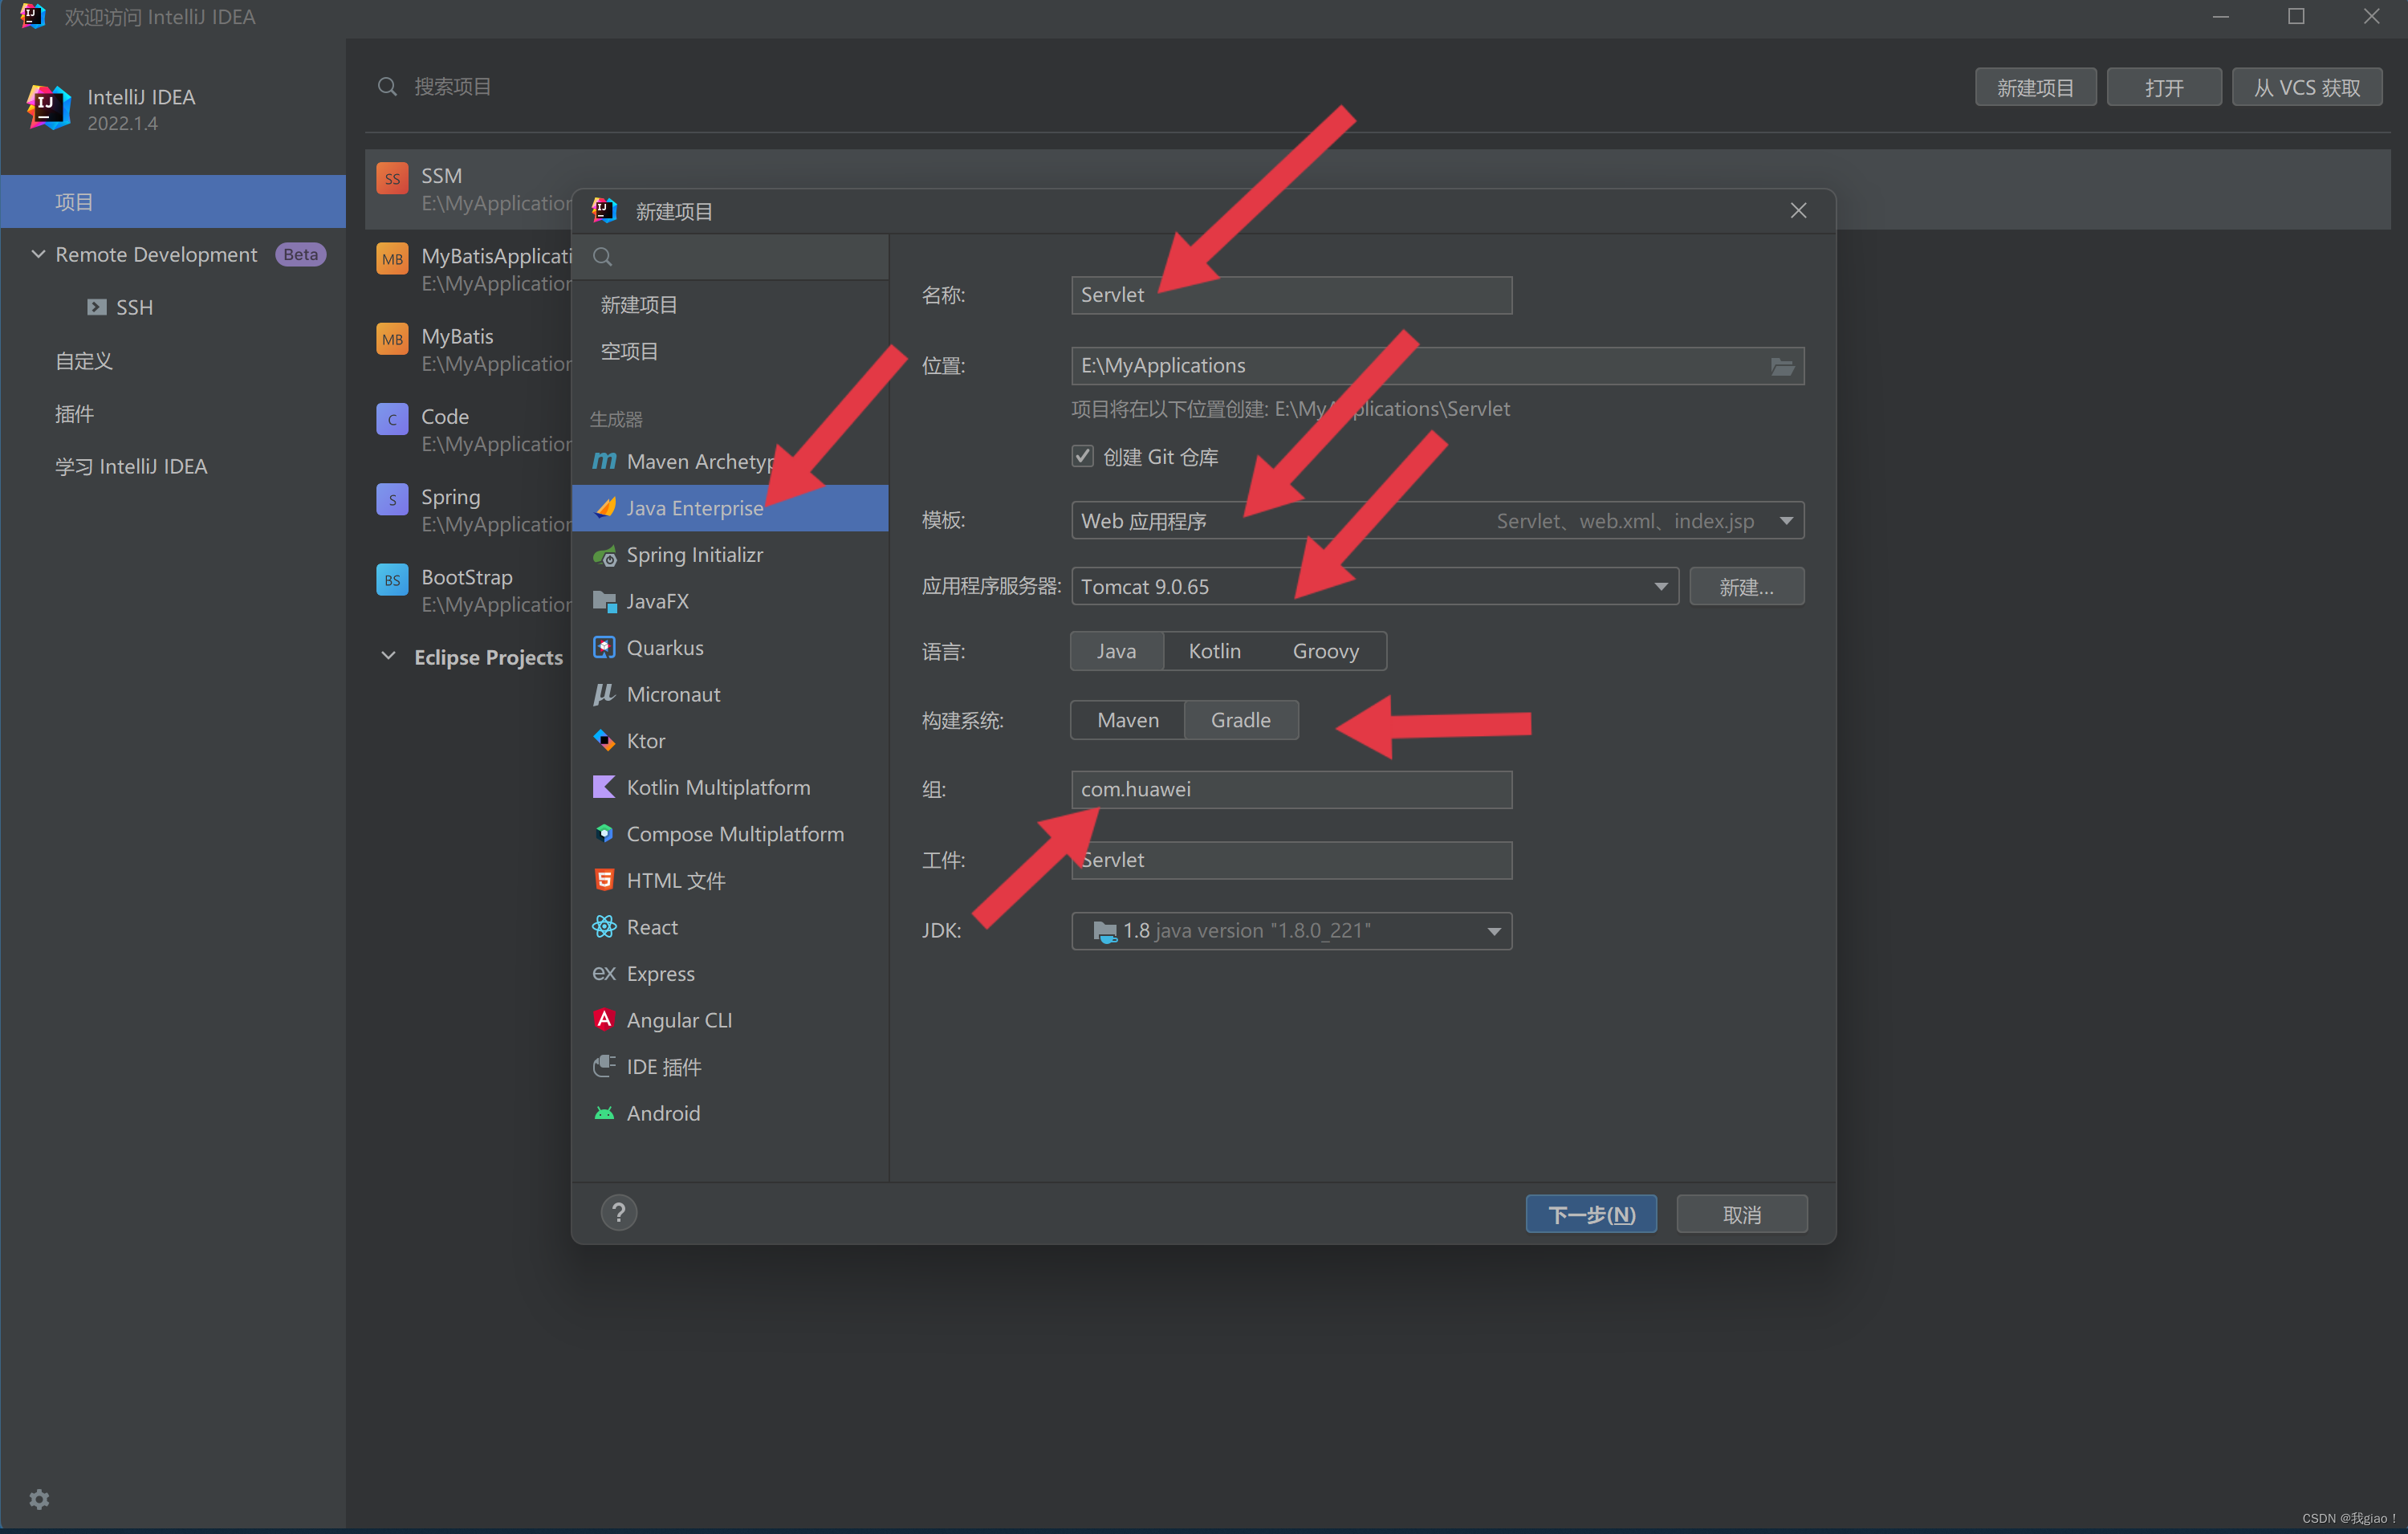Click the Compose Multiplatform icon

(604, 834)
